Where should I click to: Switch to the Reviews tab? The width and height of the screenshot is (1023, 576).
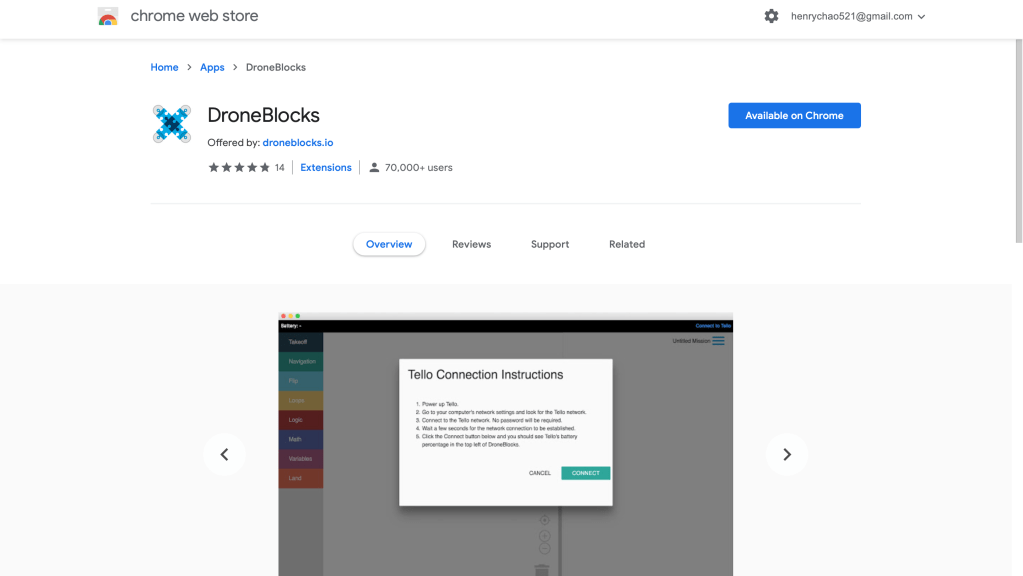pyautogui.click(x=471, y=244)
